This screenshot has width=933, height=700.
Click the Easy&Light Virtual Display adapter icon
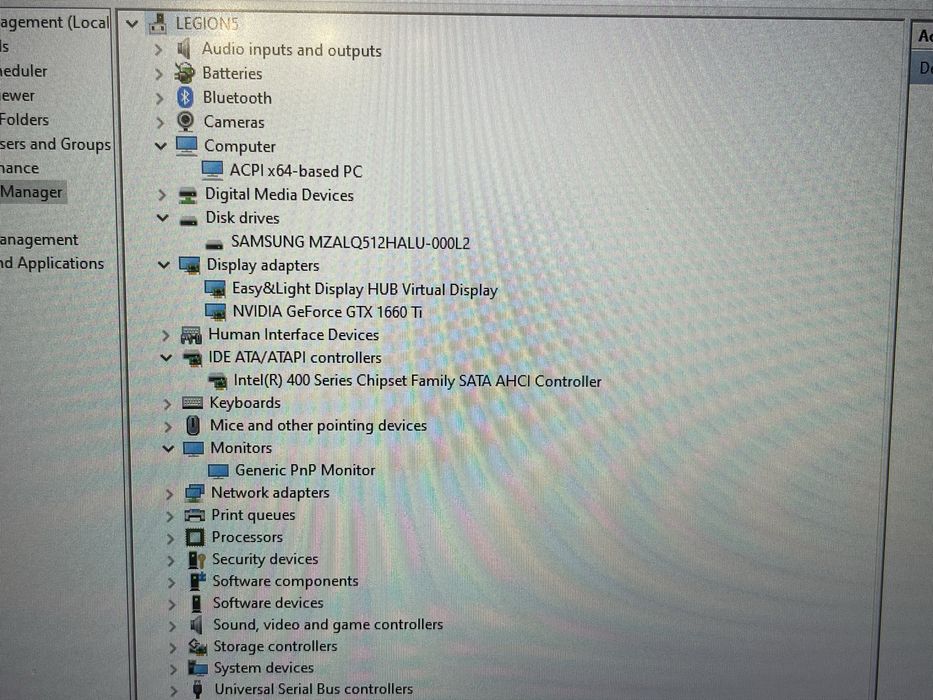click(x=215, y=289)
